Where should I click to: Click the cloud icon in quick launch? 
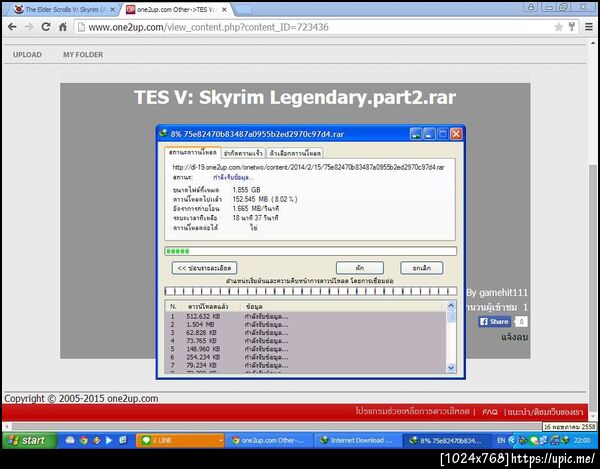(x=70, y=440)
